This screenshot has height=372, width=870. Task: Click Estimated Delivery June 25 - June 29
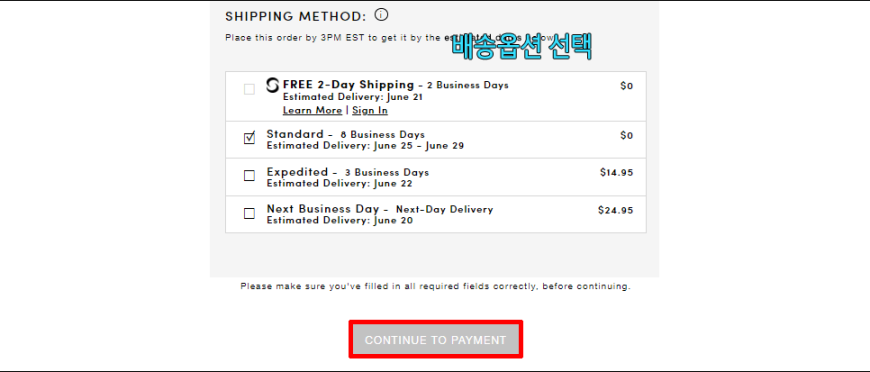pos(365,146)
